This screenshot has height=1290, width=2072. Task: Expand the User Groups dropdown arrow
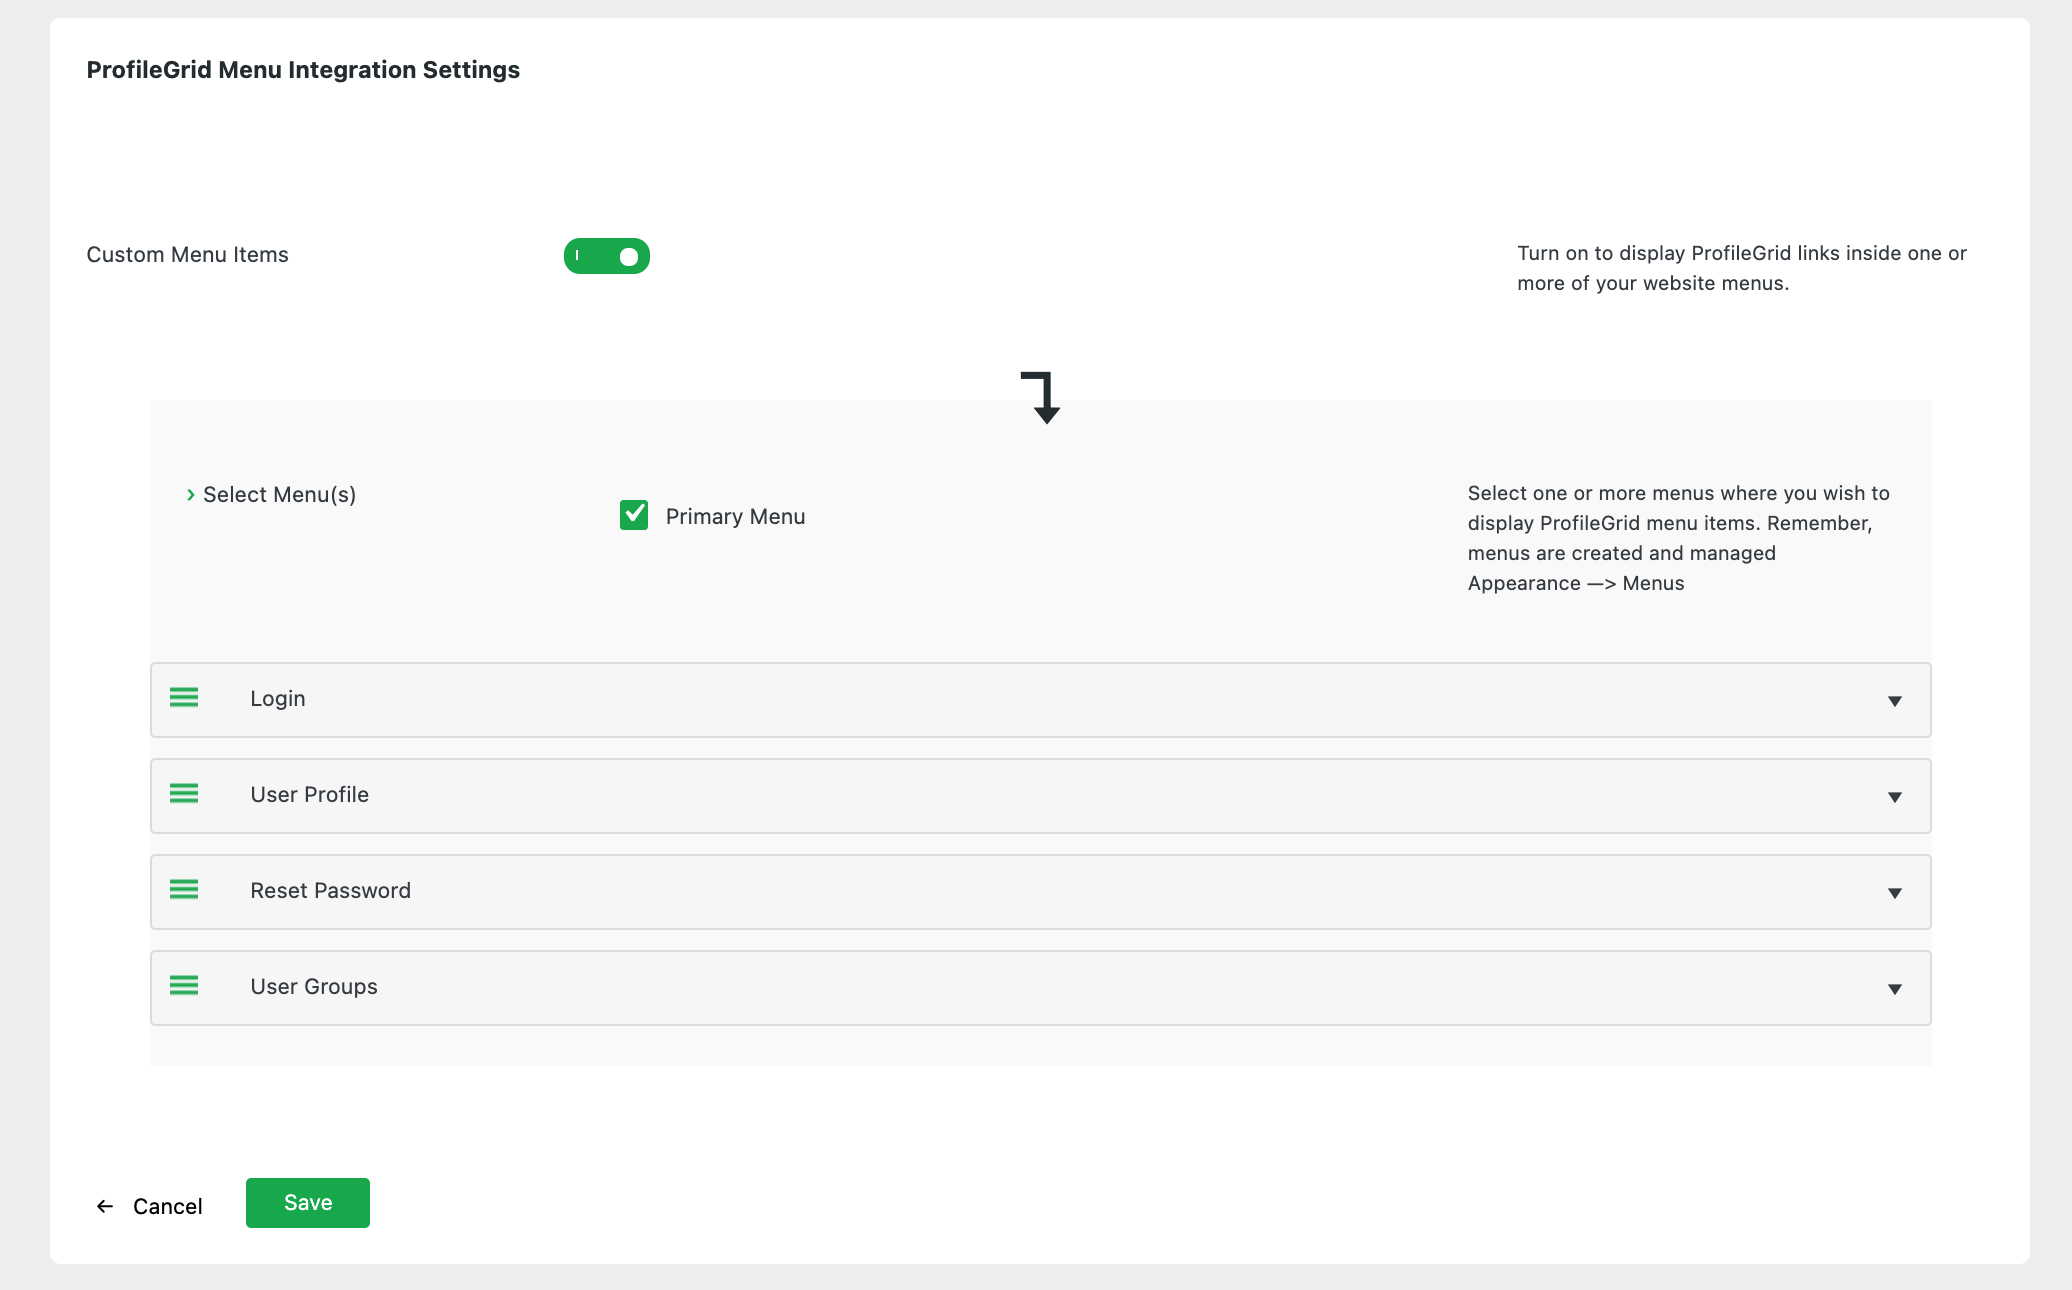coord(1894,989)
